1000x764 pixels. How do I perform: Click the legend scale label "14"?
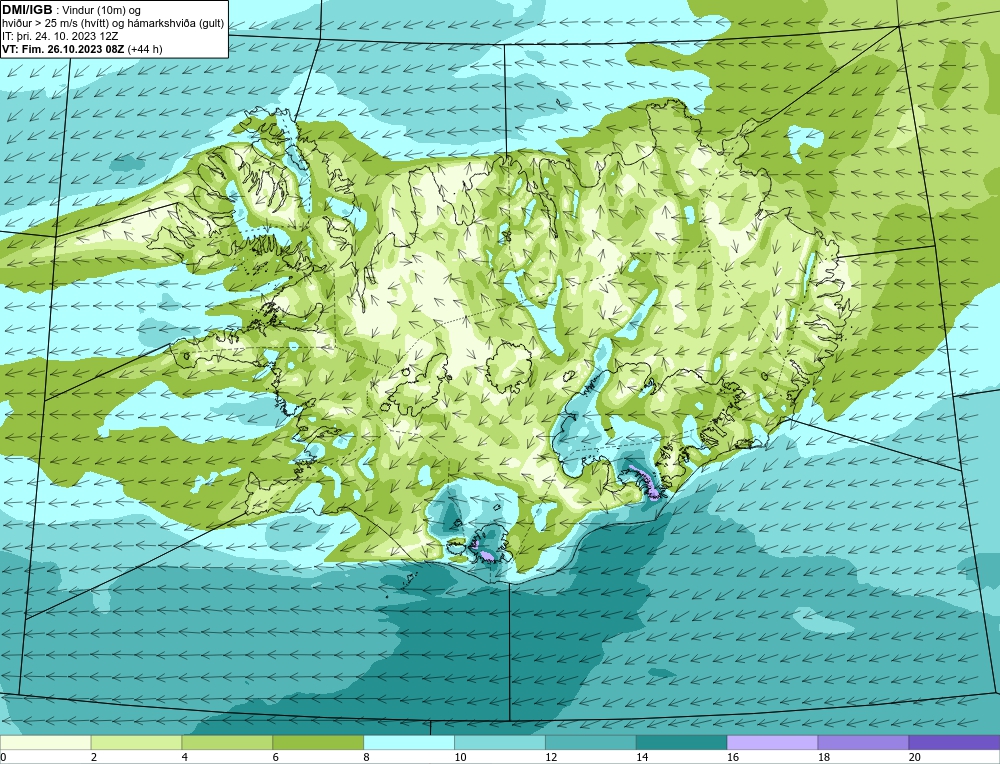click(x=642, y=757)
